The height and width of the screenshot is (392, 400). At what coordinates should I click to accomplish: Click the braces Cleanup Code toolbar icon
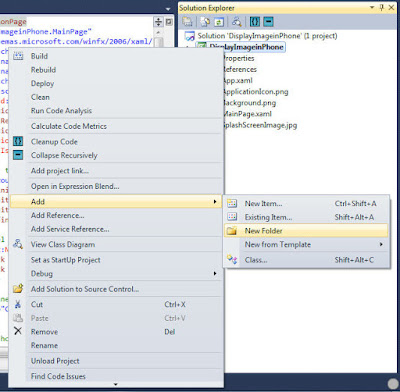point(255,22)
